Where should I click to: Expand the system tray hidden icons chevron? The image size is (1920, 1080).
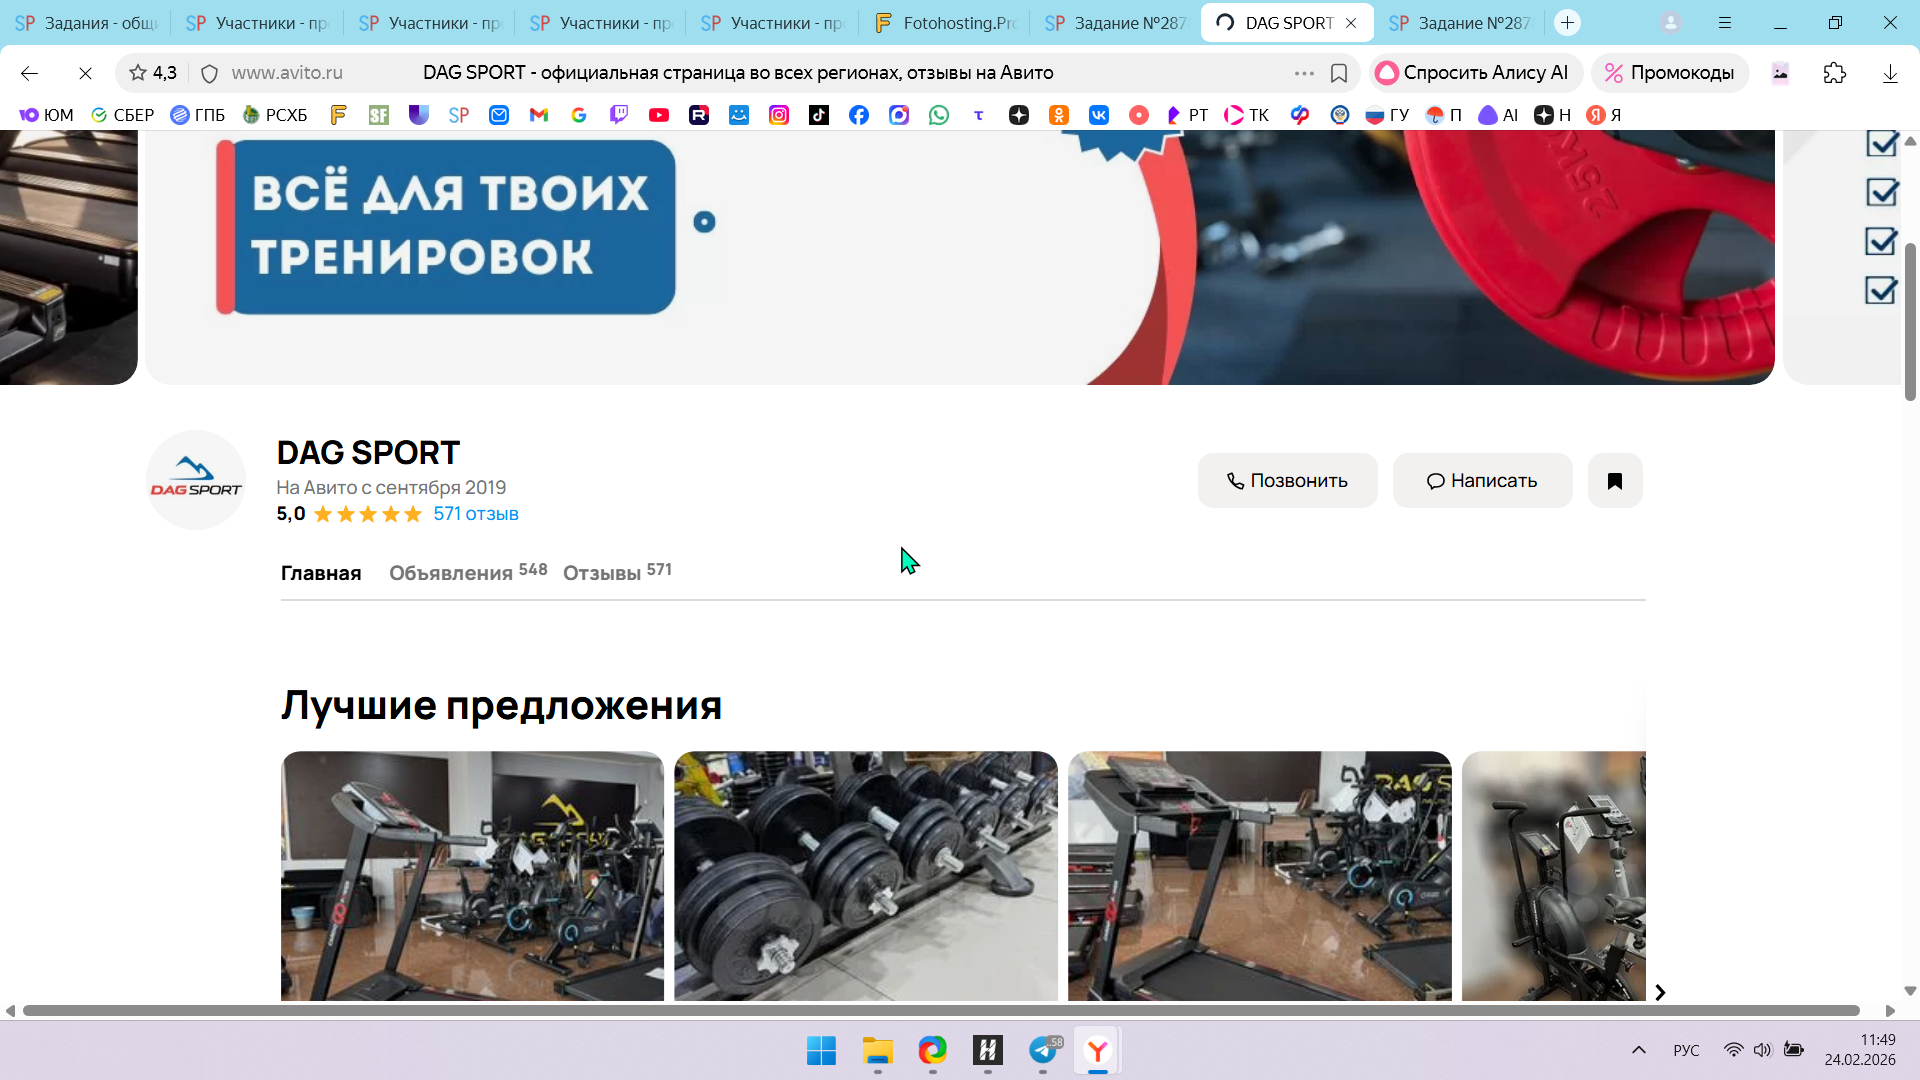pyautogui.click(x=1638, y=1050)
